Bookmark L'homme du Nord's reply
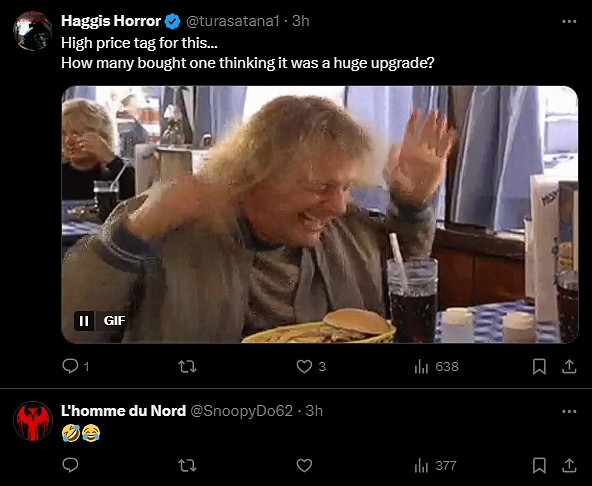Viewport: 592px width, 486px height. [539, 465]
